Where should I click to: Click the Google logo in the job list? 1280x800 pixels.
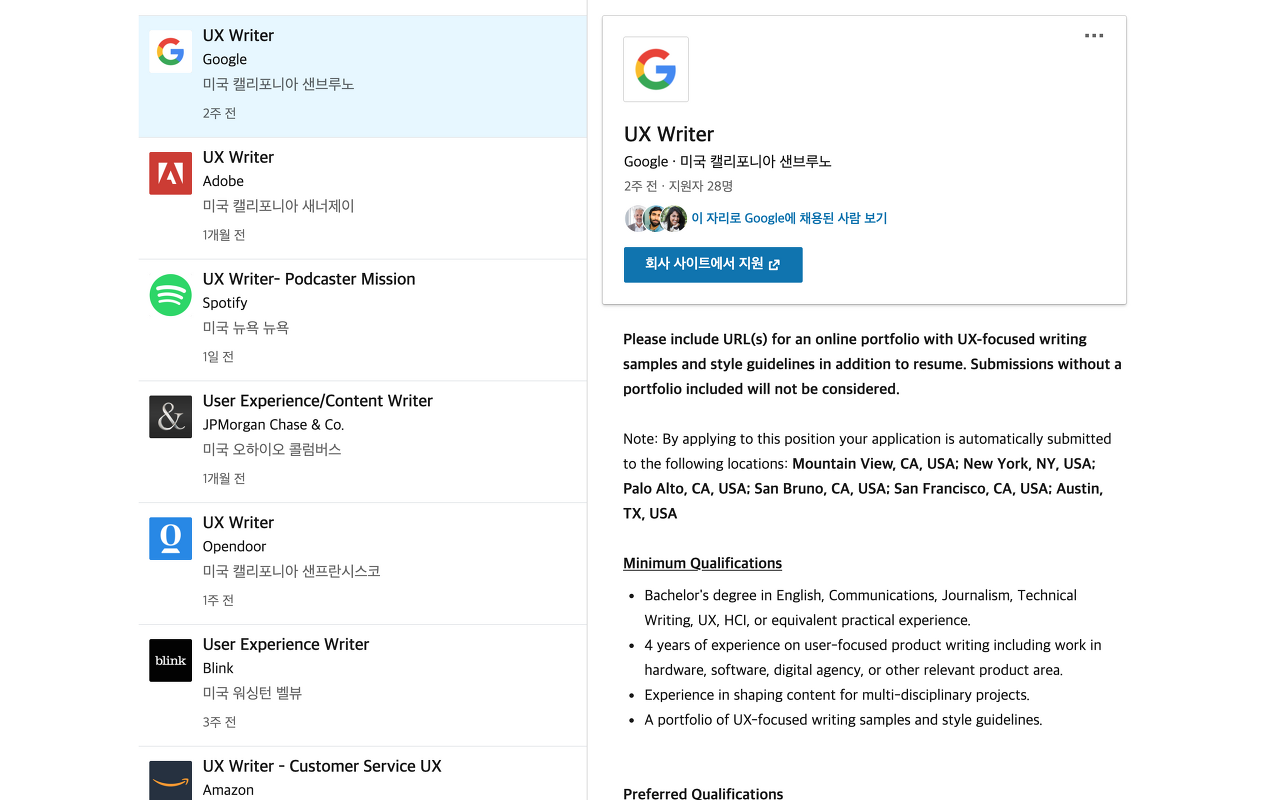click(170, 52)
